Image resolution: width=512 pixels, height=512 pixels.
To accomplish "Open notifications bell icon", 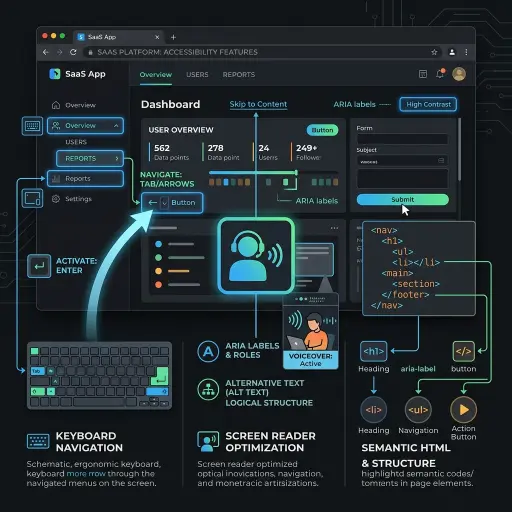I will (x=440, y=74).
